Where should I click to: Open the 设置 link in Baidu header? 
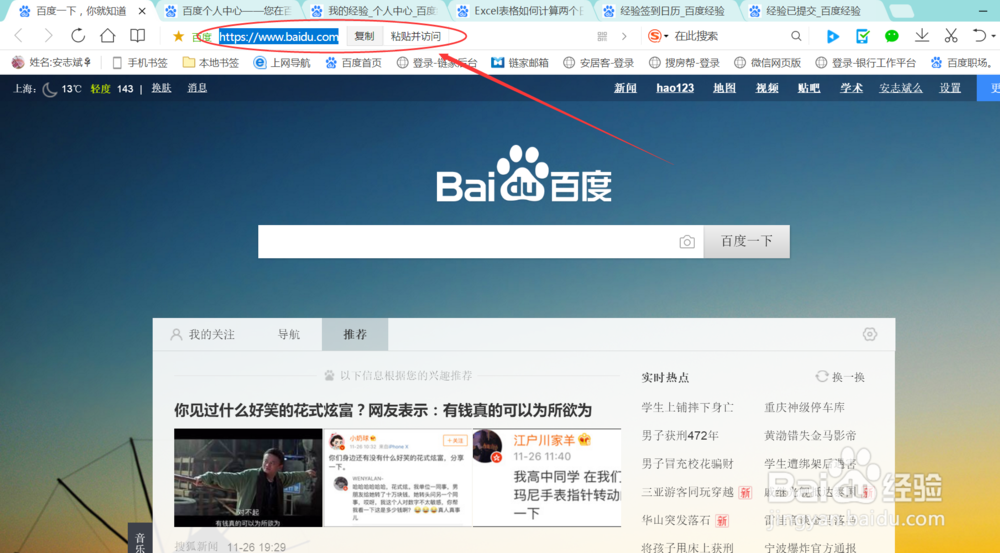tap(950, 88)
